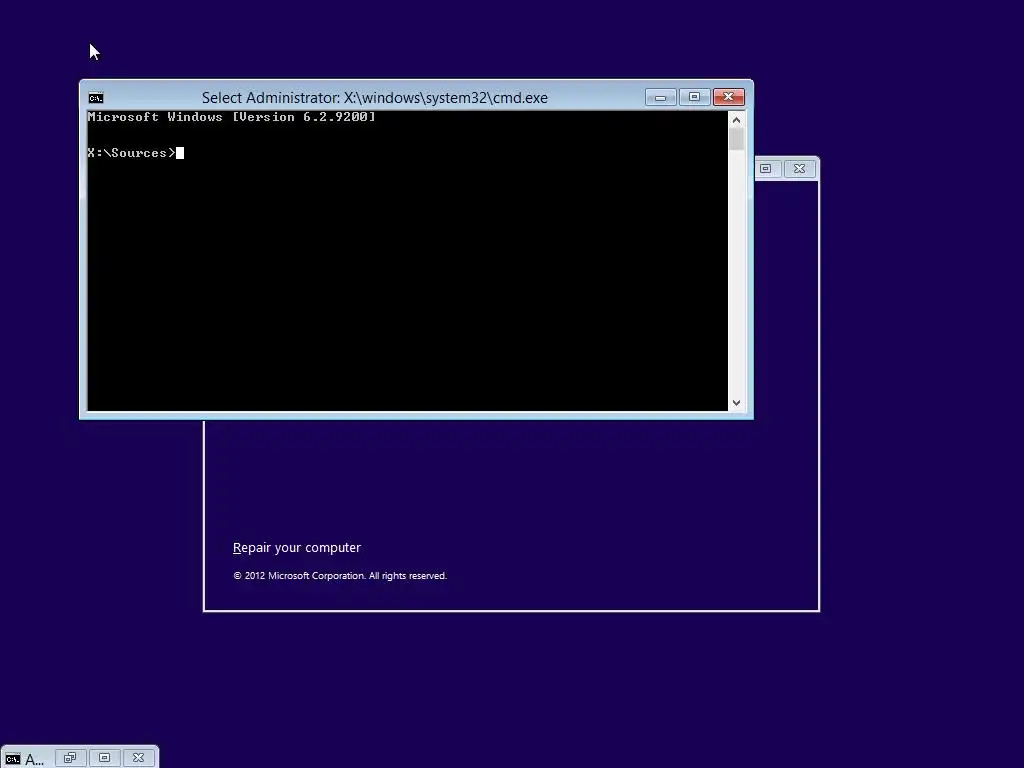
Task: Click the 2012 Microsoft Corporation copyright text
Action: (340, 575)
